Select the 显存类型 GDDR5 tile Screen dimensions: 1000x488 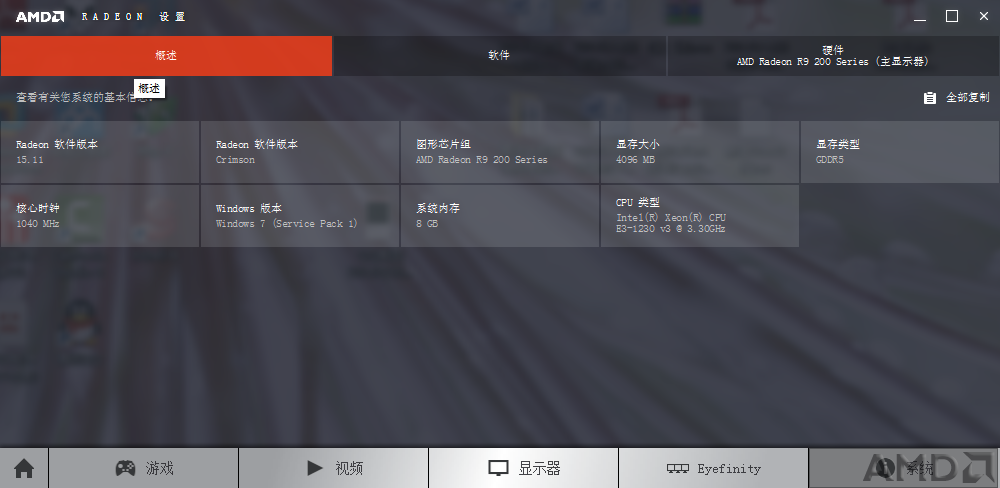pos(900,152)
